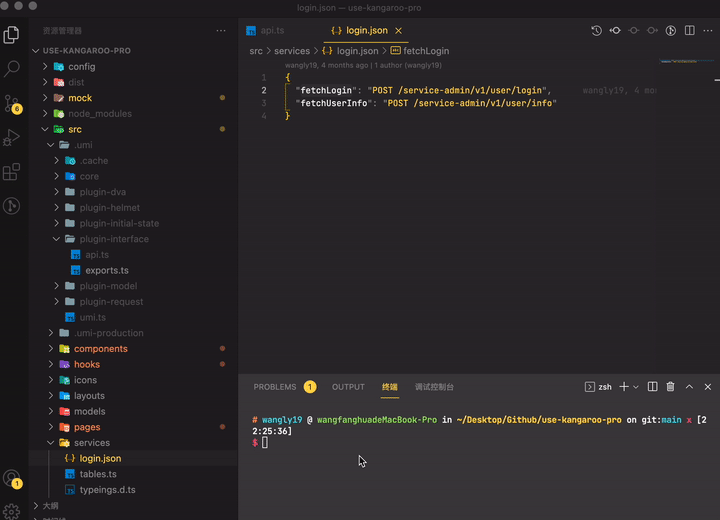Expand the config folder
Screen dimensions: 720x520
[45, 67]
